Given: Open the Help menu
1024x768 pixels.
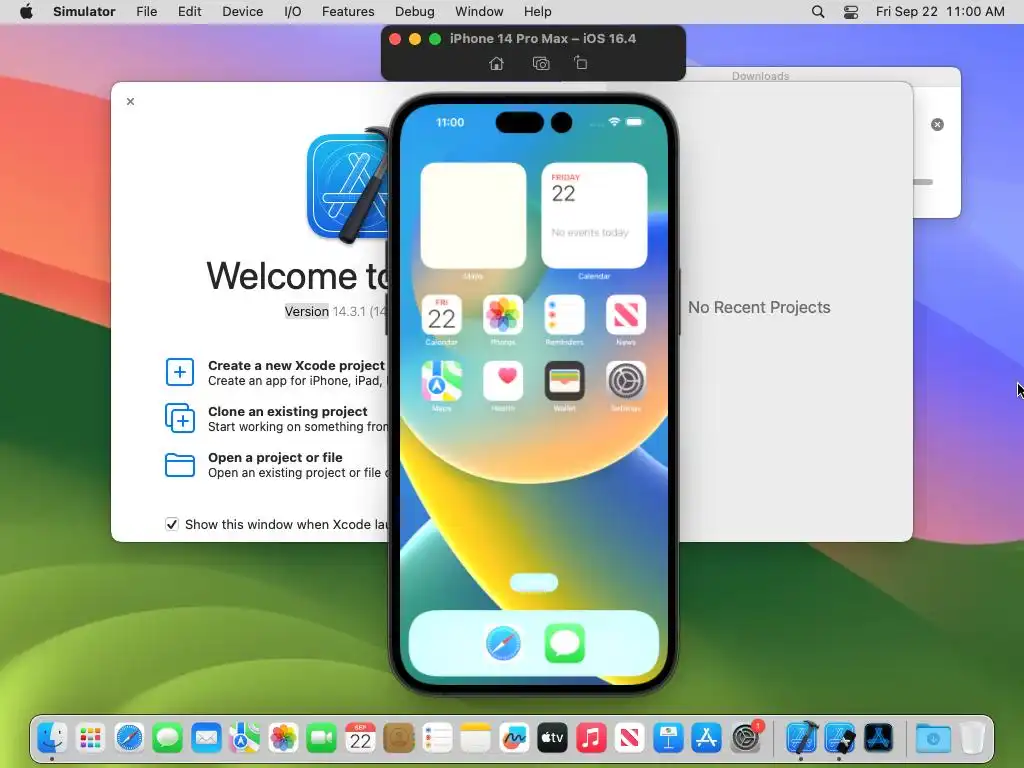Looking at the screenshot, I should point(537,12).
